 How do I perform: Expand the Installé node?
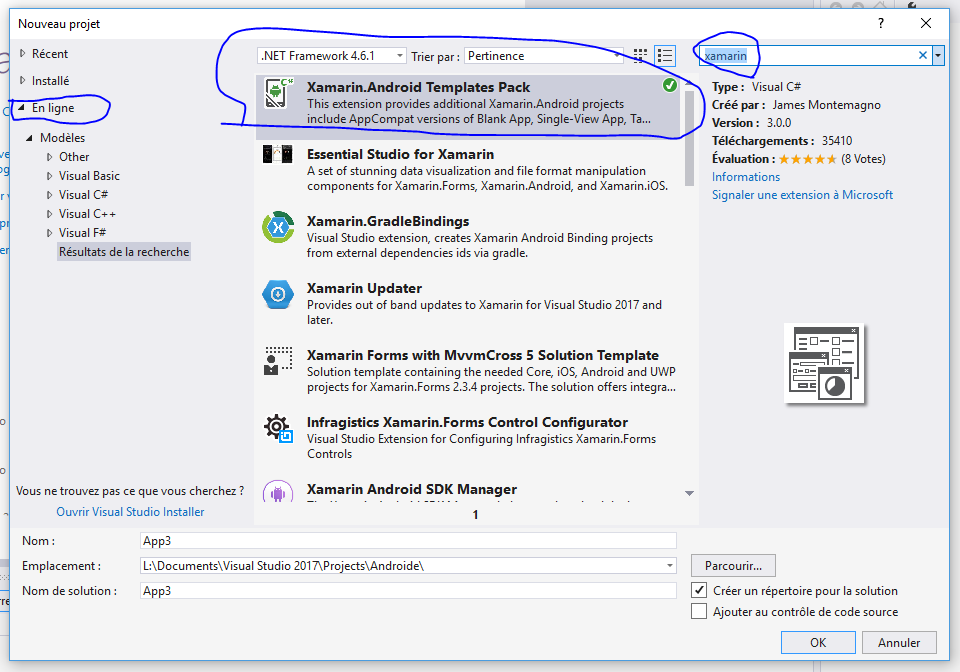(x=23, y=80)
